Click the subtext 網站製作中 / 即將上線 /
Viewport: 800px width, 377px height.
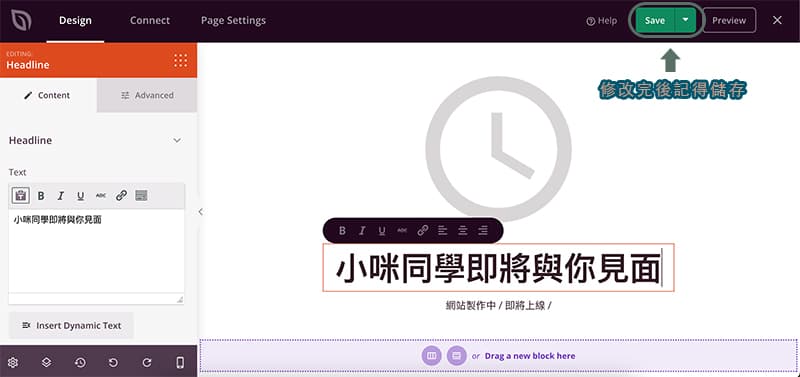pyautogui.click(x=498, y=306)
